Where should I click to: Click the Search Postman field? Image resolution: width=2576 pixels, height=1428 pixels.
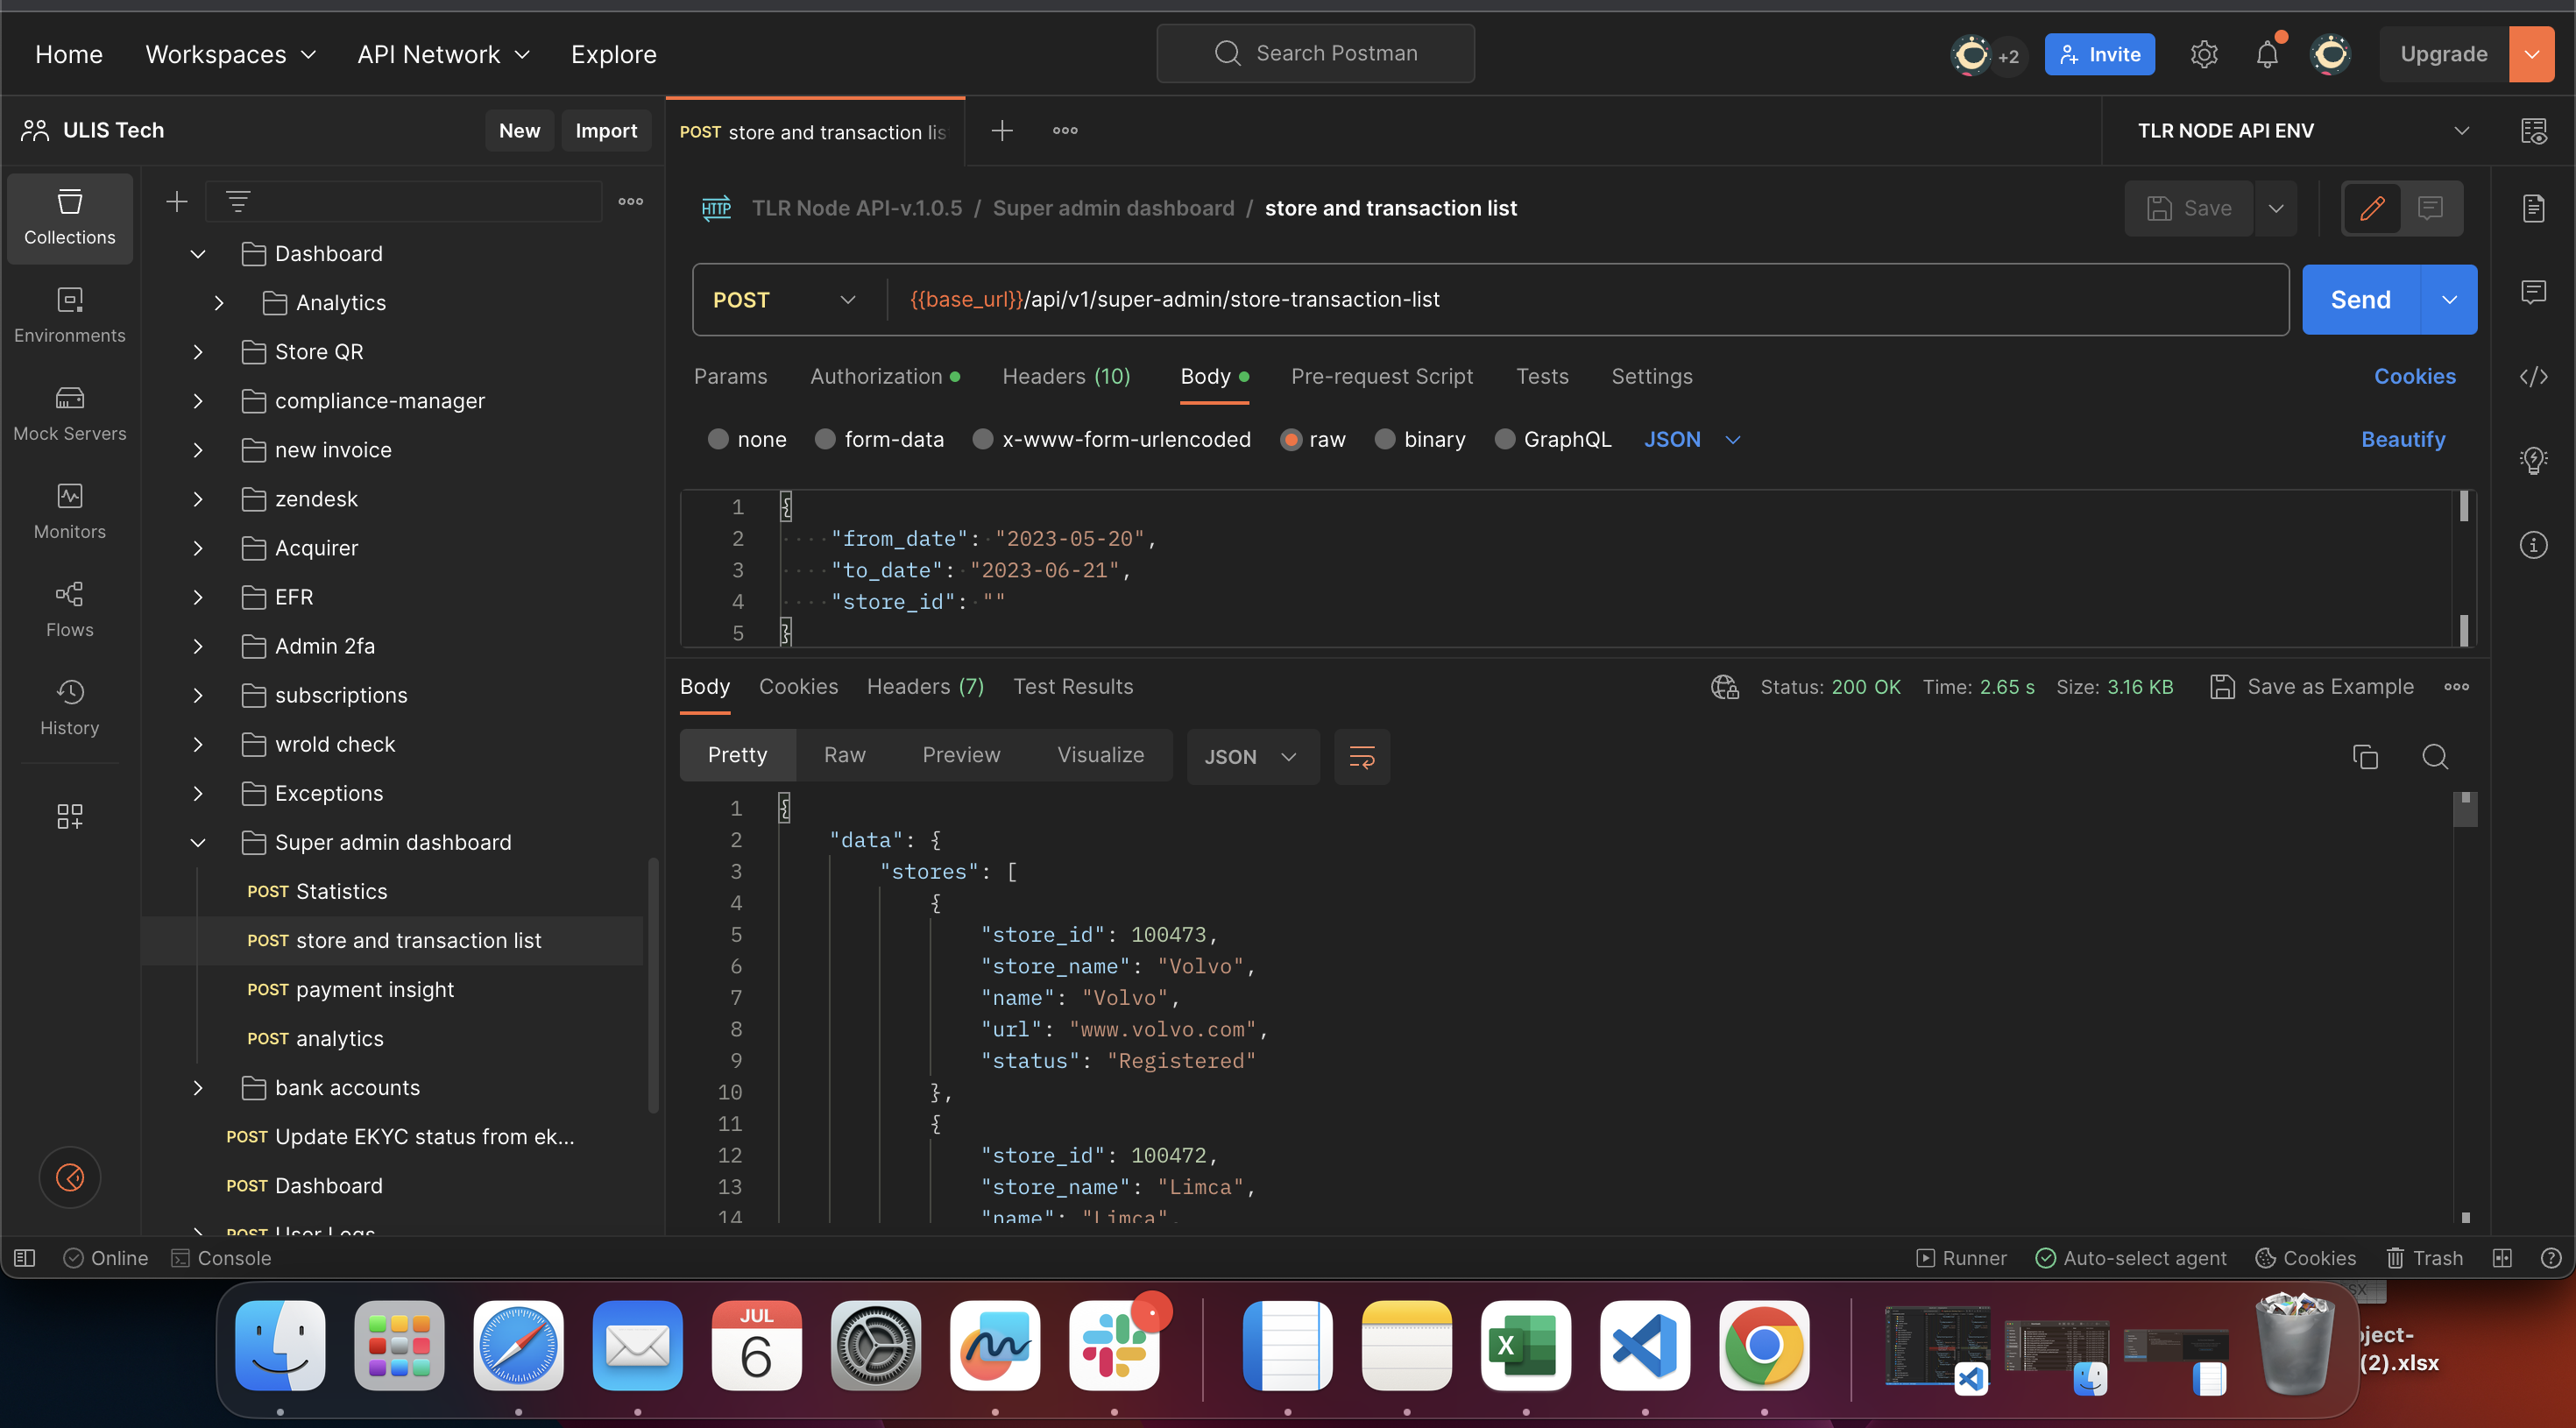click(x=1315, y=53)
